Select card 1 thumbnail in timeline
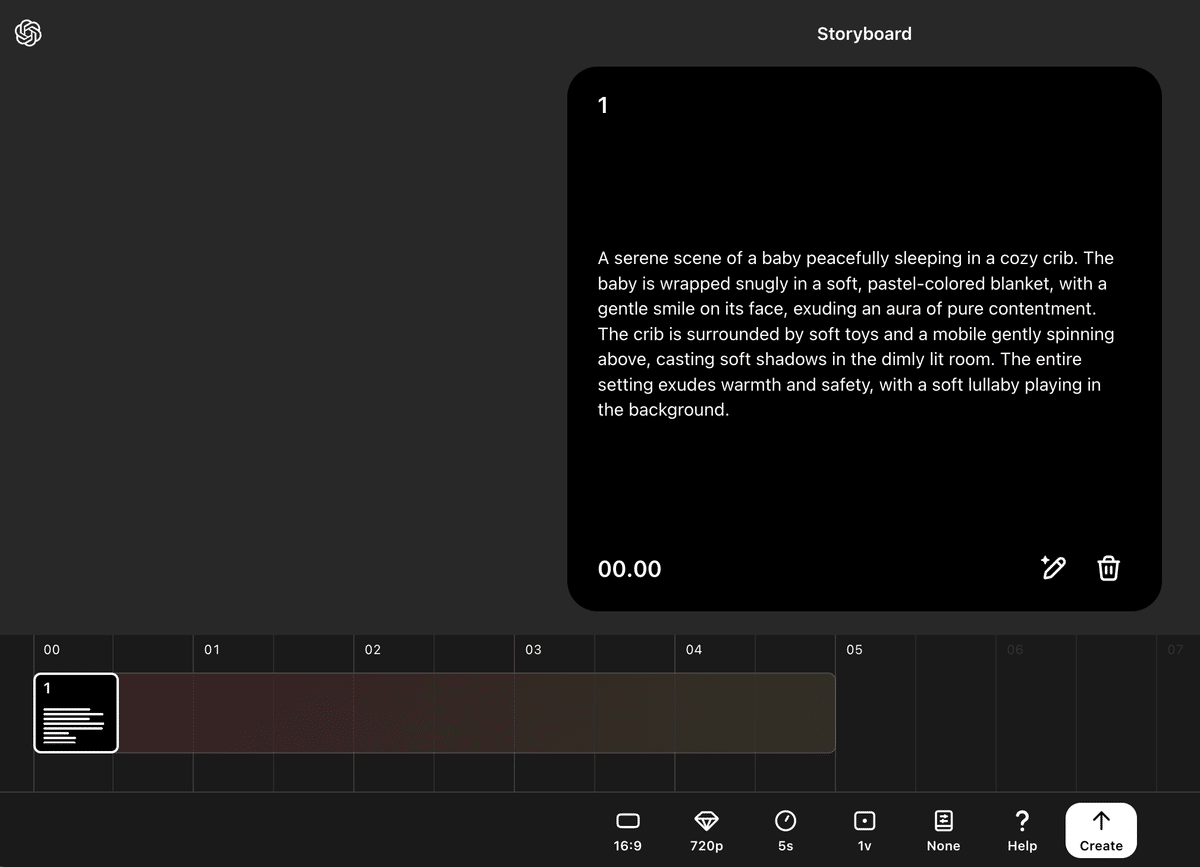The image size is (1200, 867). 76,713
